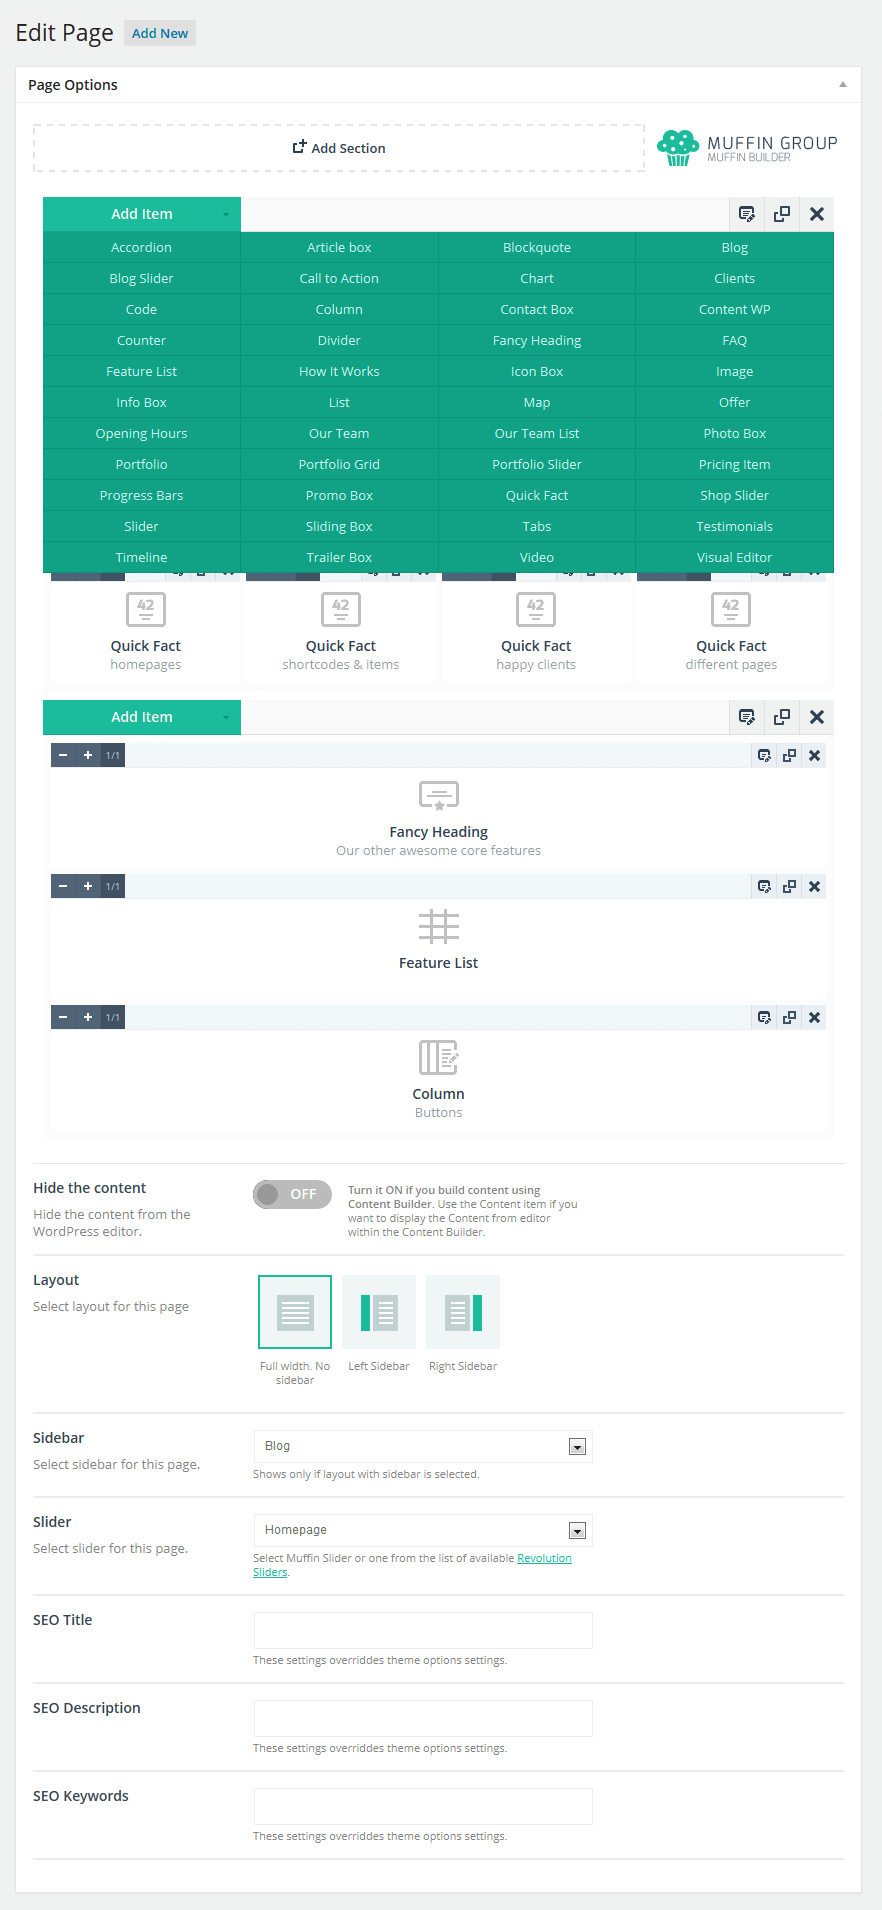Duplicate the second section
The image size is (882, 1910).
[x=782, y=717]
